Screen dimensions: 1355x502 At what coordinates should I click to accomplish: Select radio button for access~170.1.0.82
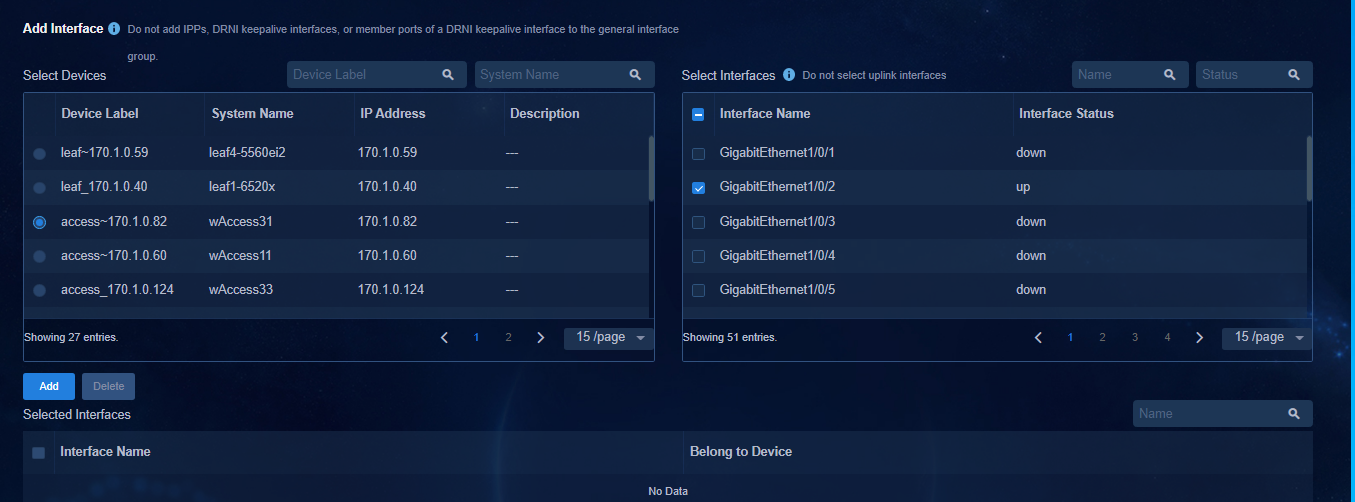point(39,222)
